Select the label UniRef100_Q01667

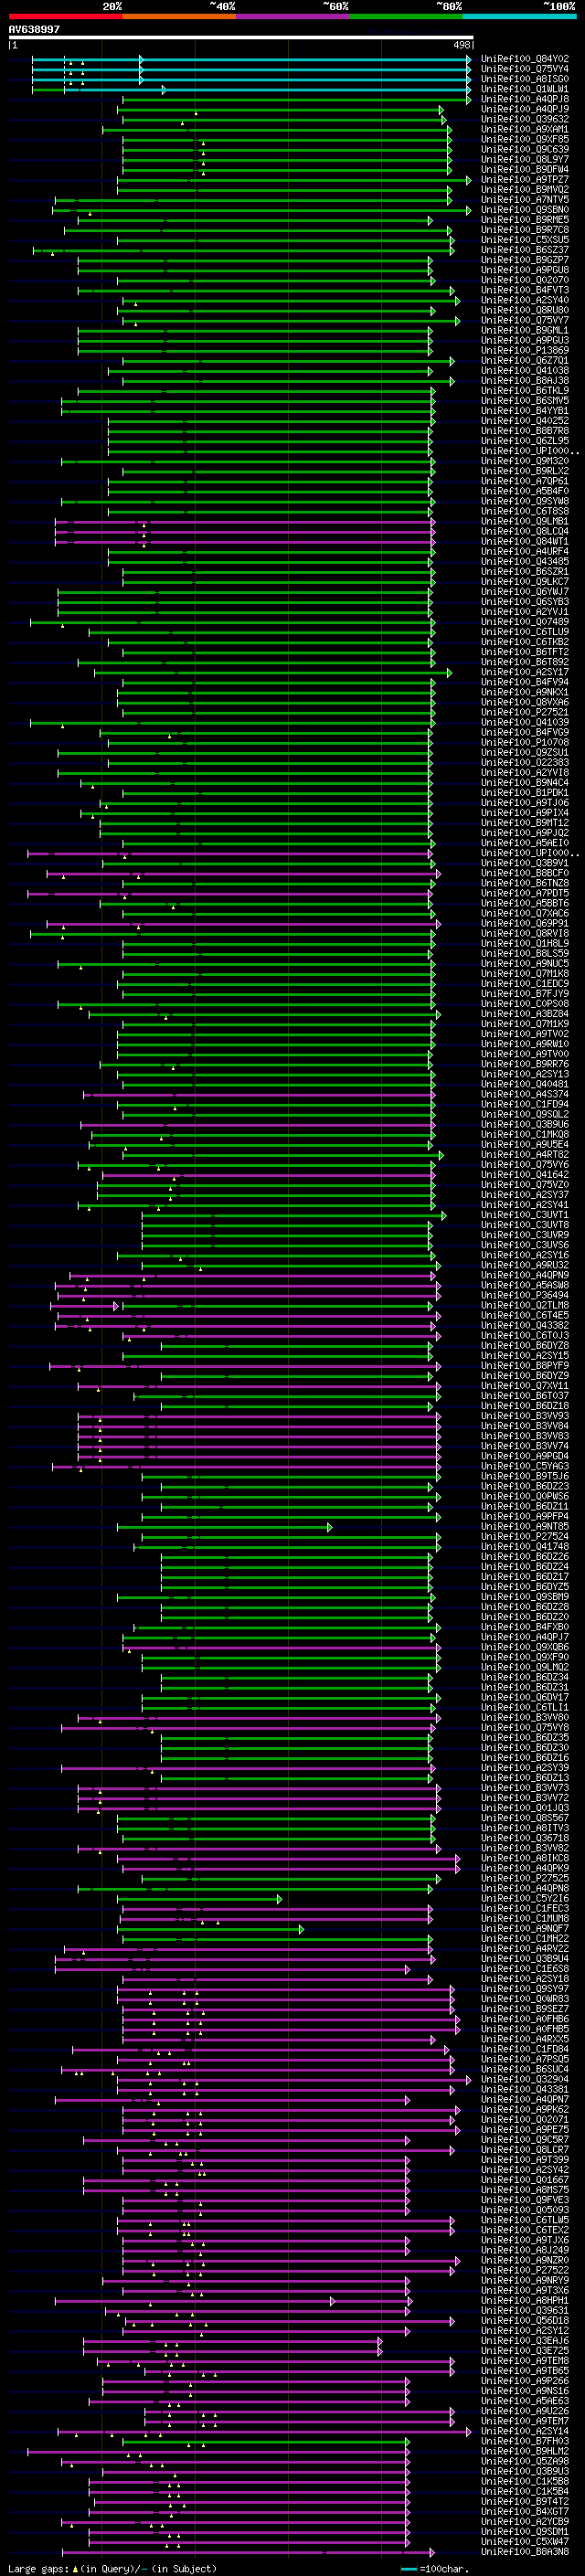(525, 2180)
